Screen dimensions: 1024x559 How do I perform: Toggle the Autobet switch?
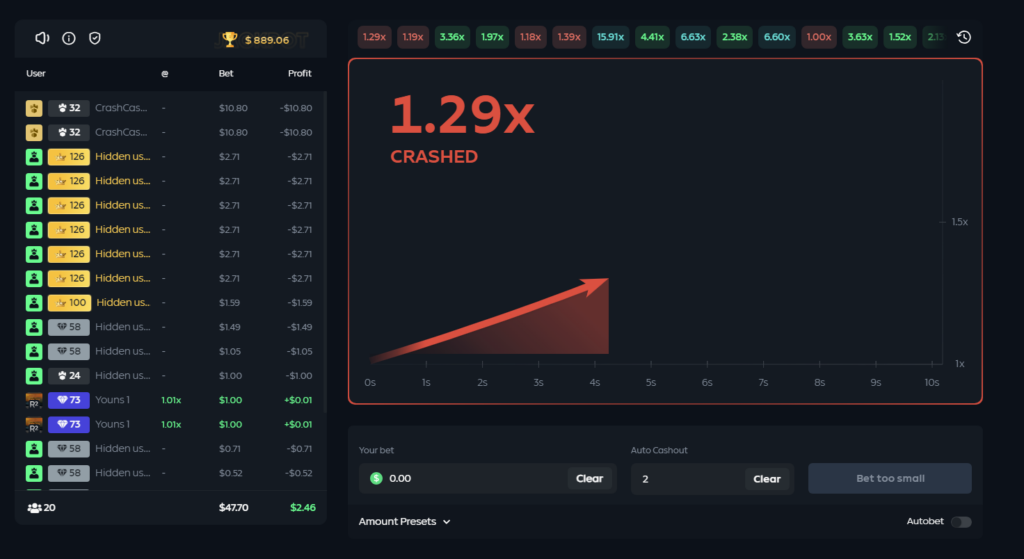[x=960, y=522]
